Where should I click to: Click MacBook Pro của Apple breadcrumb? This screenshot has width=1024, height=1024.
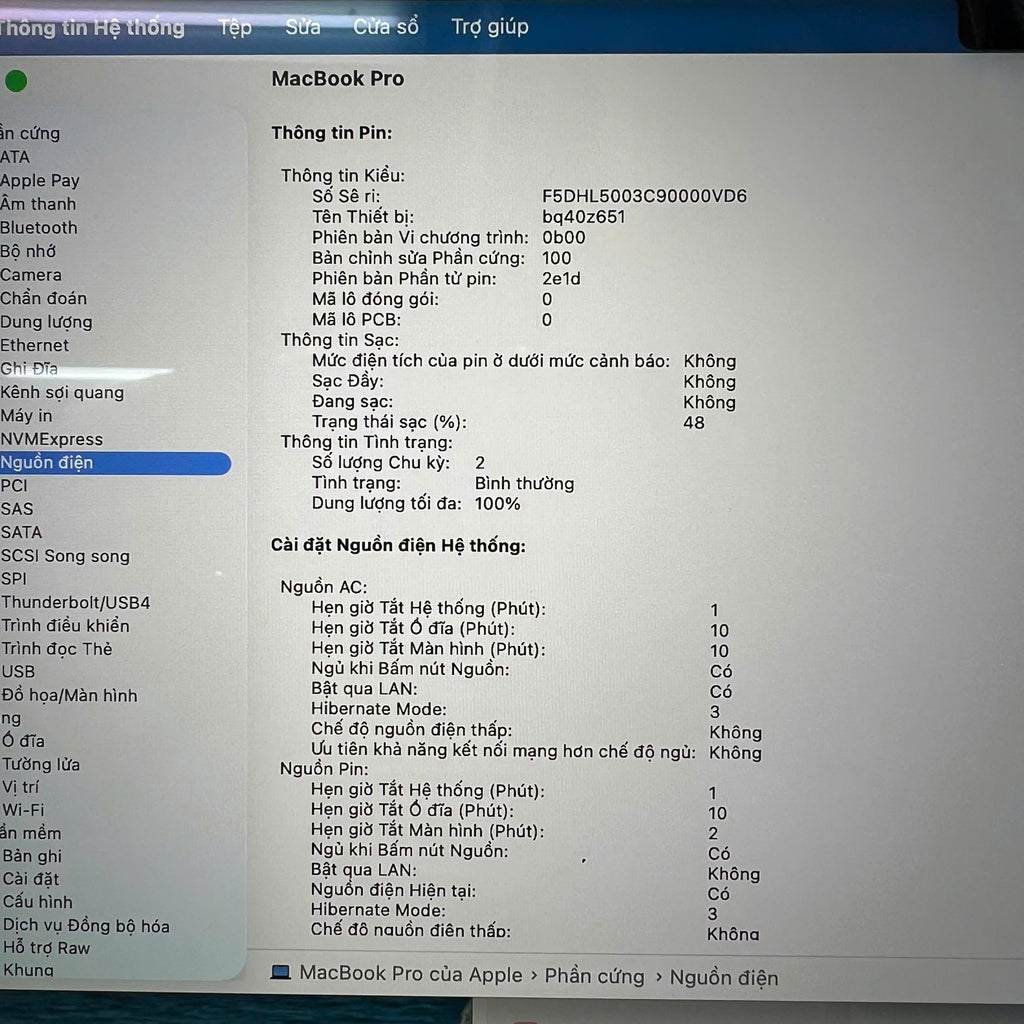pos(410,974)
